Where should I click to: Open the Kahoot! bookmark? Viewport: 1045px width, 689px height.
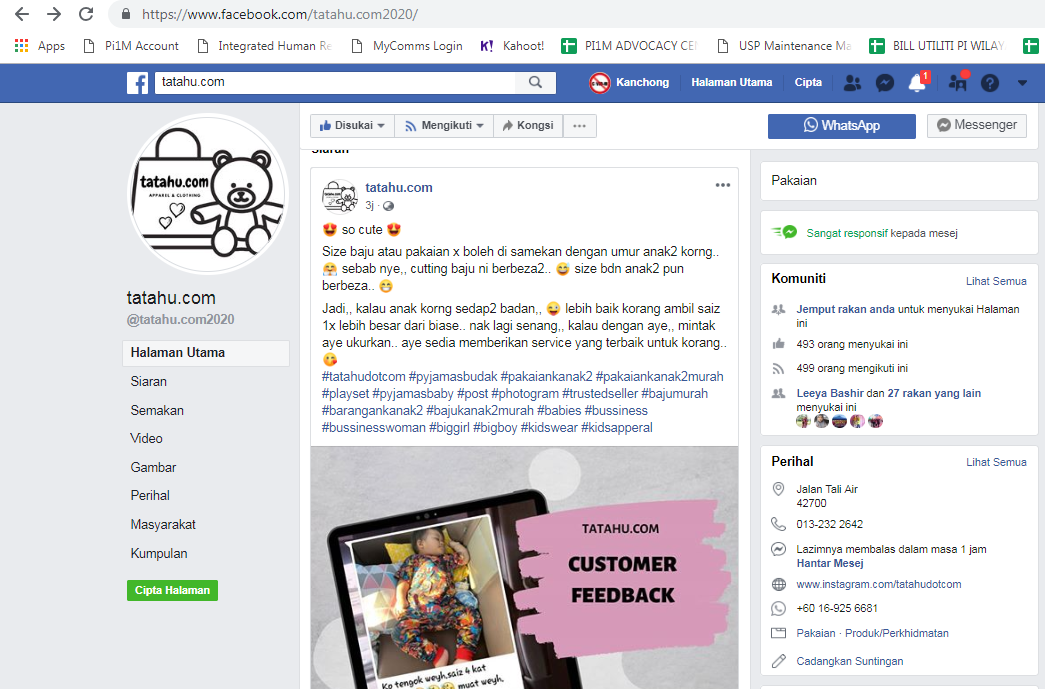point(512,46)
